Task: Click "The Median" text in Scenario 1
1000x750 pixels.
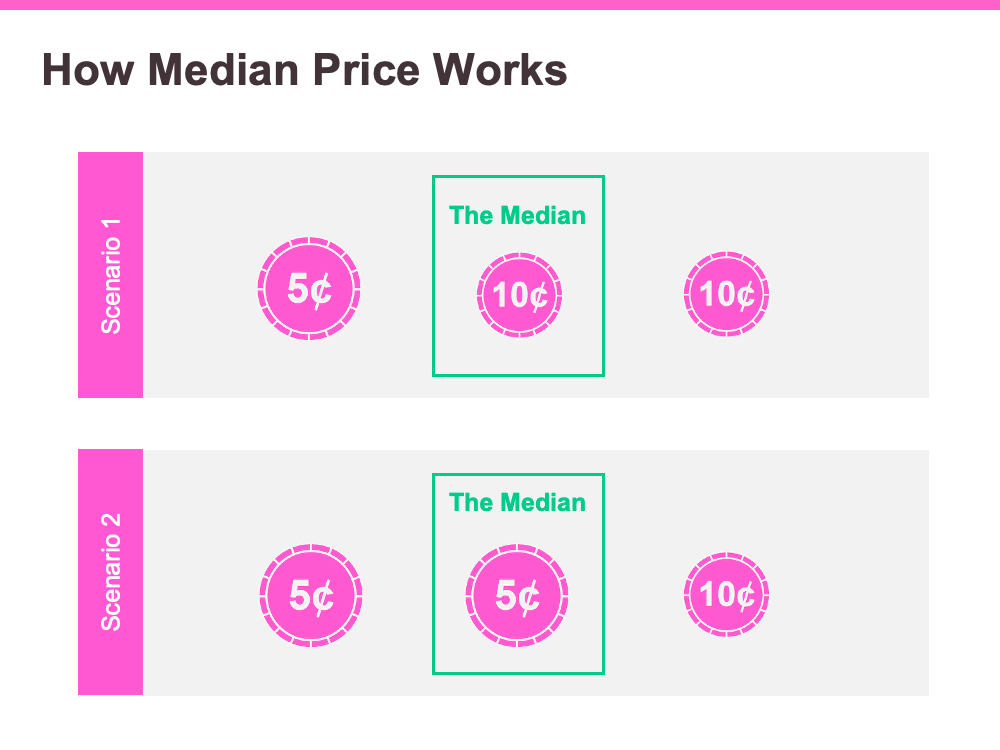Action: click(517, 216)
